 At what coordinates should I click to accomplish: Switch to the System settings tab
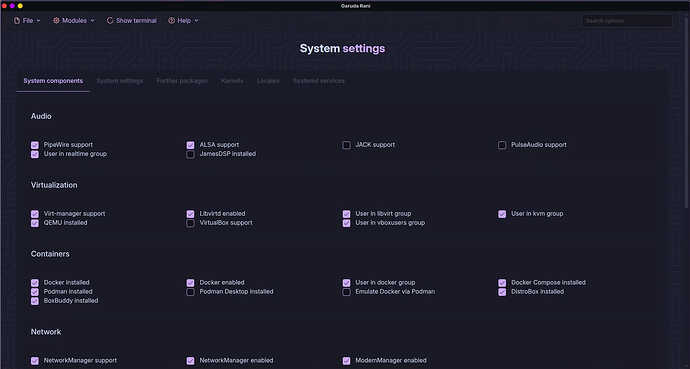[x=120, y=81]
